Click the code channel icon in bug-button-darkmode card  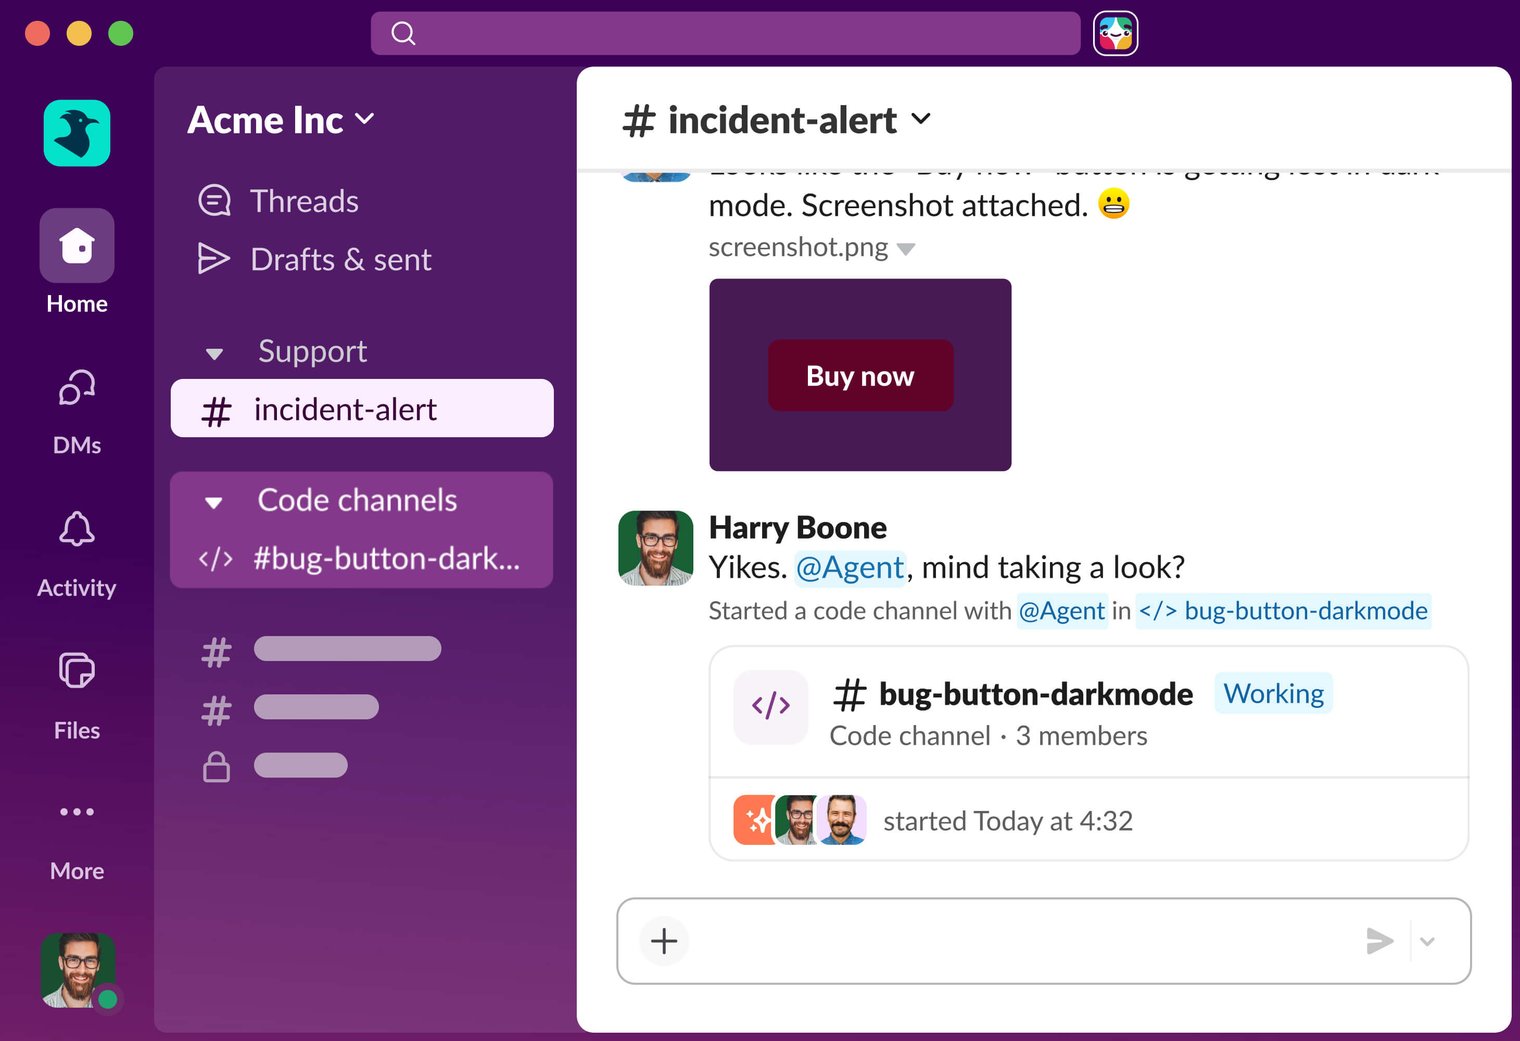pos(771,707)
